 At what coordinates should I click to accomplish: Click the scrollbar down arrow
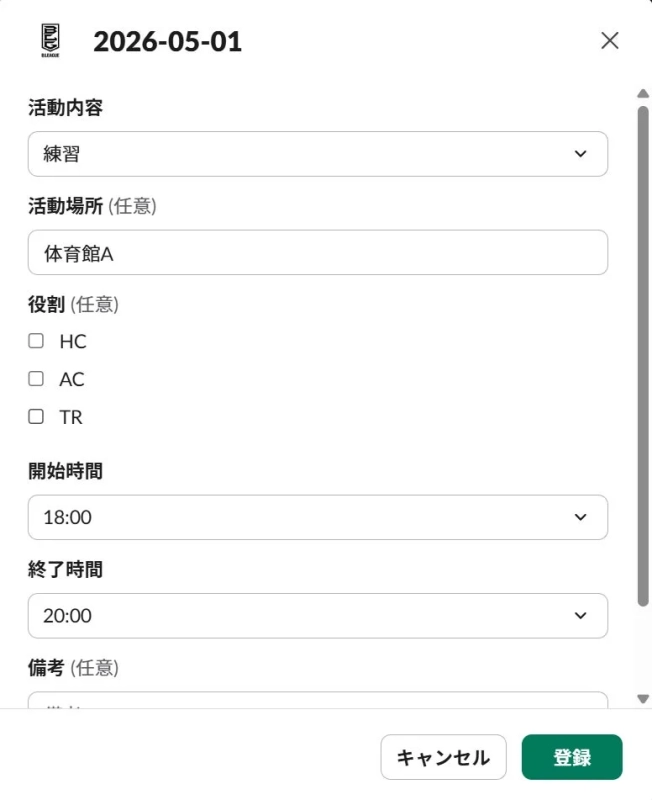click(x=642, y=698)
